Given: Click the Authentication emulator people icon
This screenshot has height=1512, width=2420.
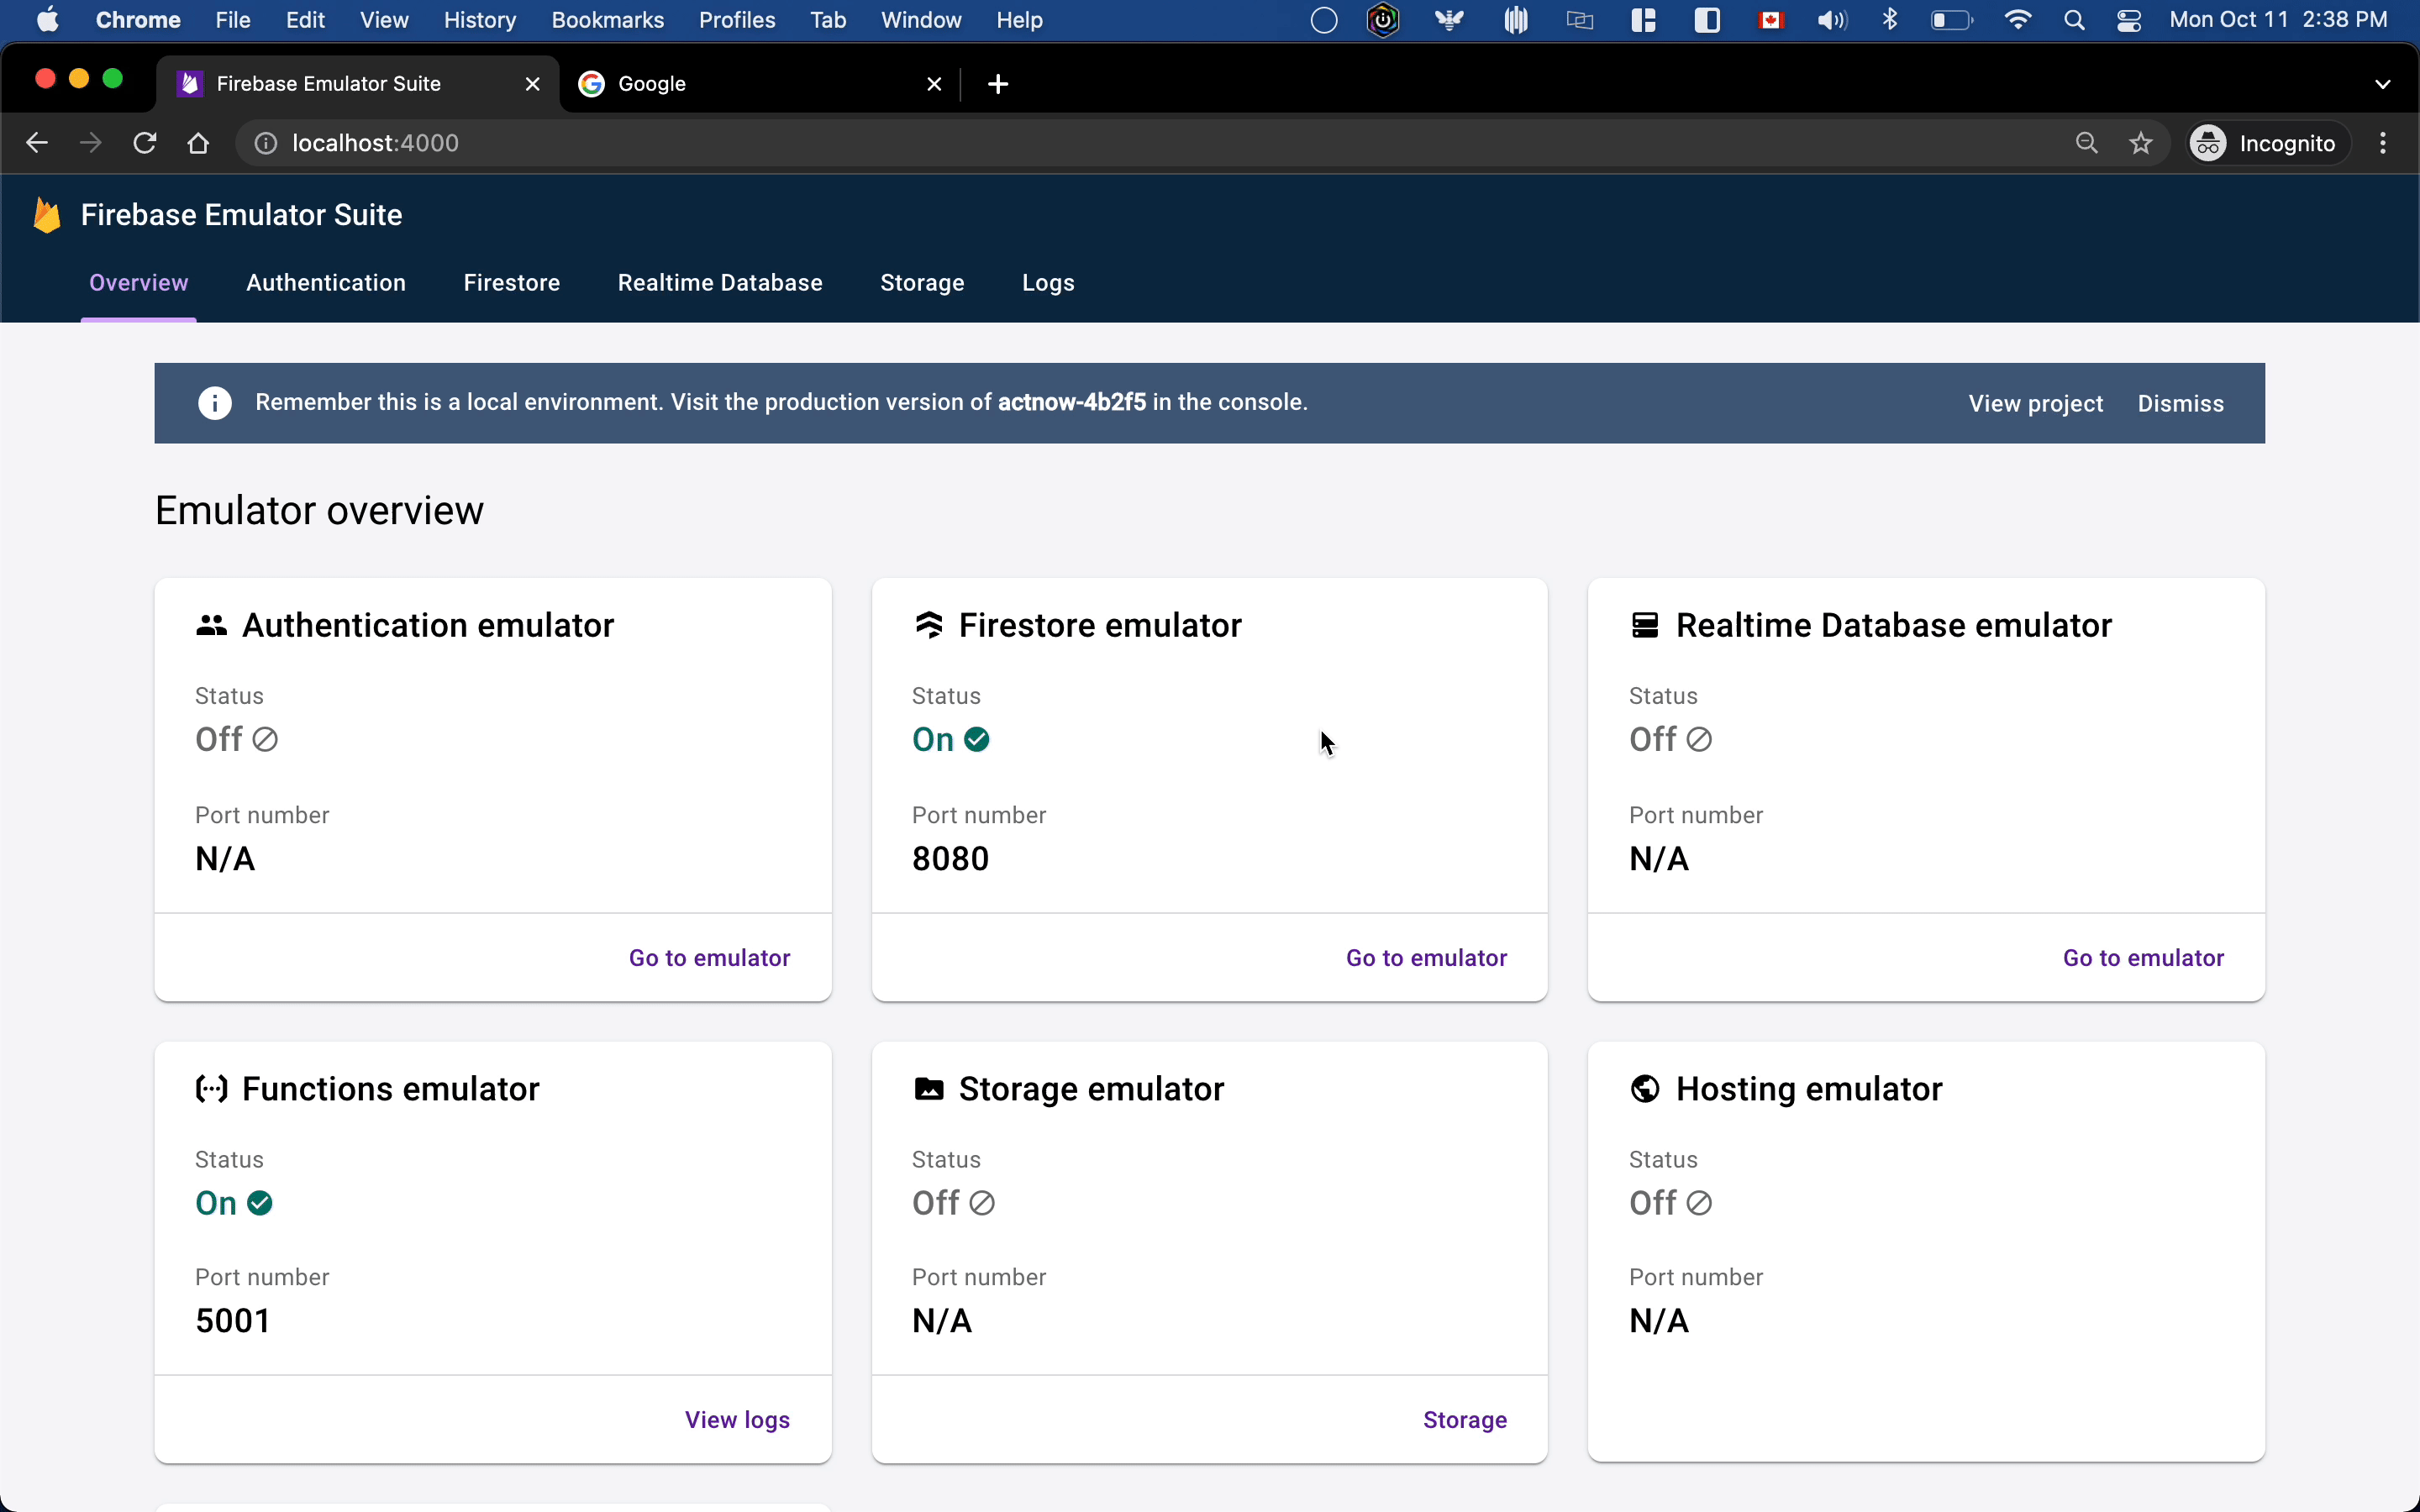Looking at the screenshot, I should pos(211,626).
